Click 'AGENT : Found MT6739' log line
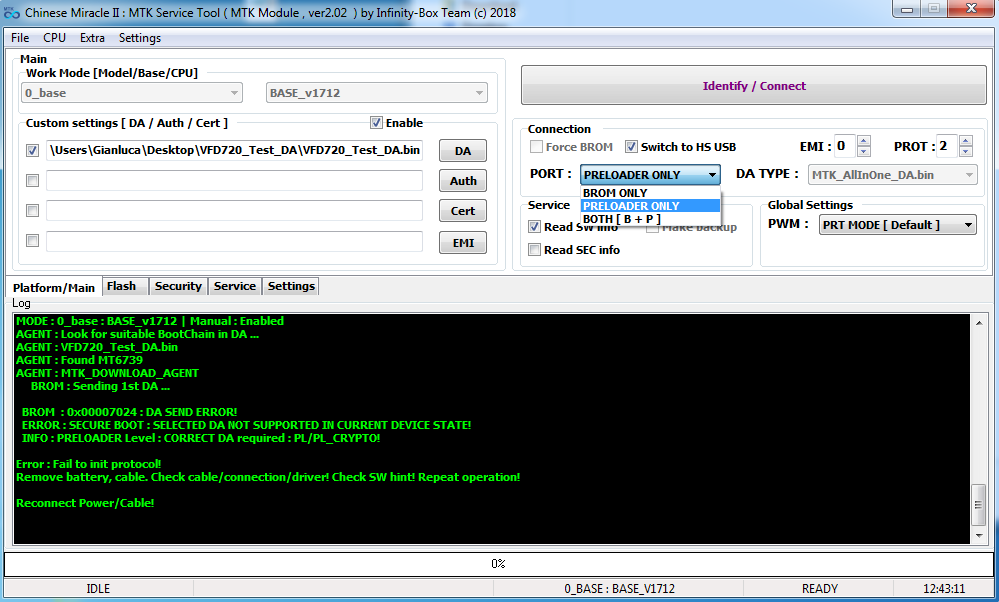This screenshot has width=999, height=602. click(x=80, y=360)
